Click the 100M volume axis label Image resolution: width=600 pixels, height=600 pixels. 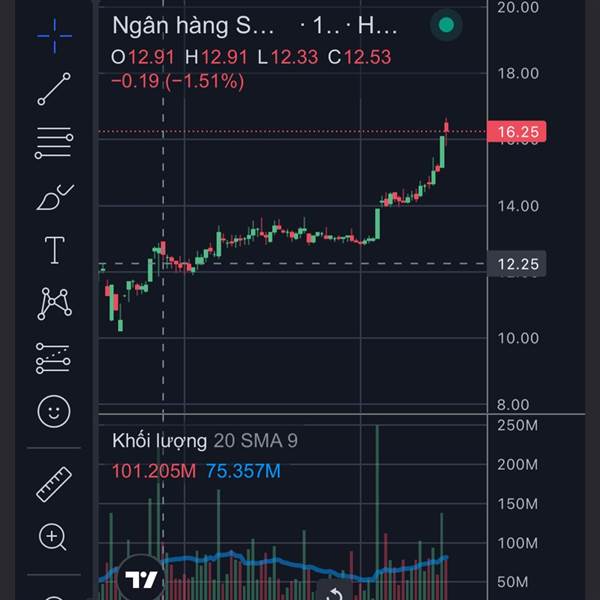(x=517, y=543)
